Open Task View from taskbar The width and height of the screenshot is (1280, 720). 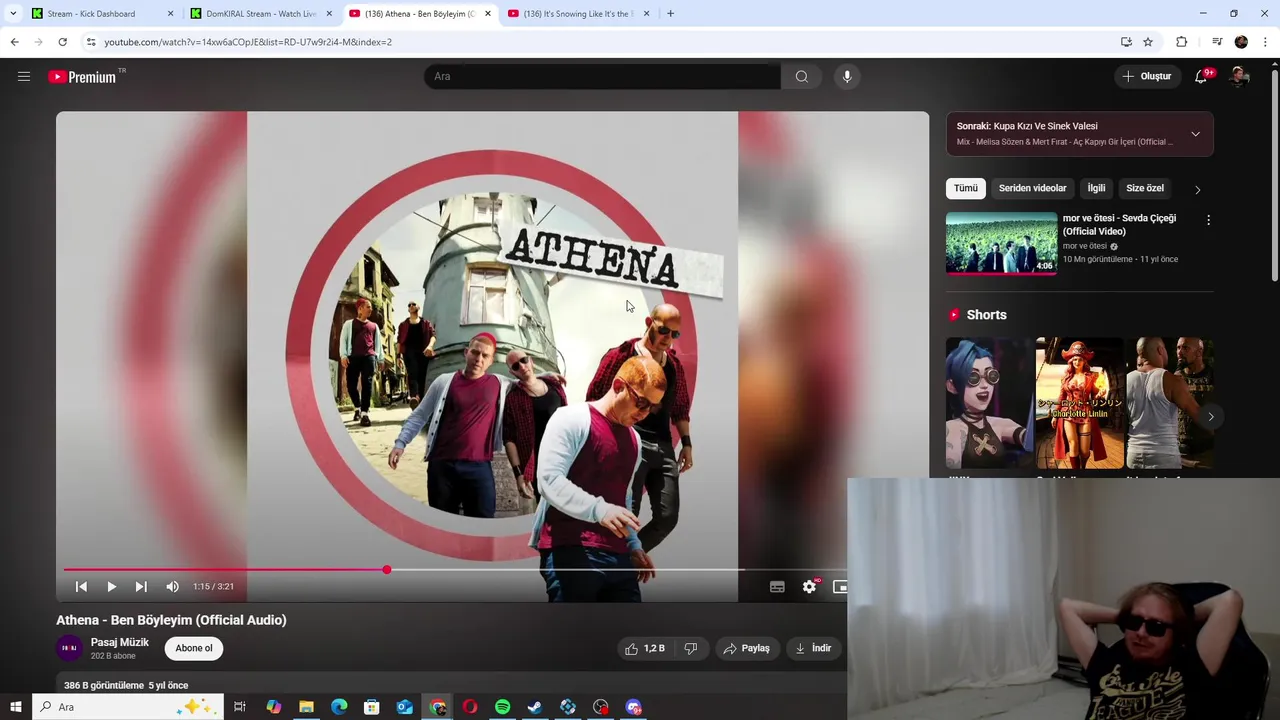[240, 707]
